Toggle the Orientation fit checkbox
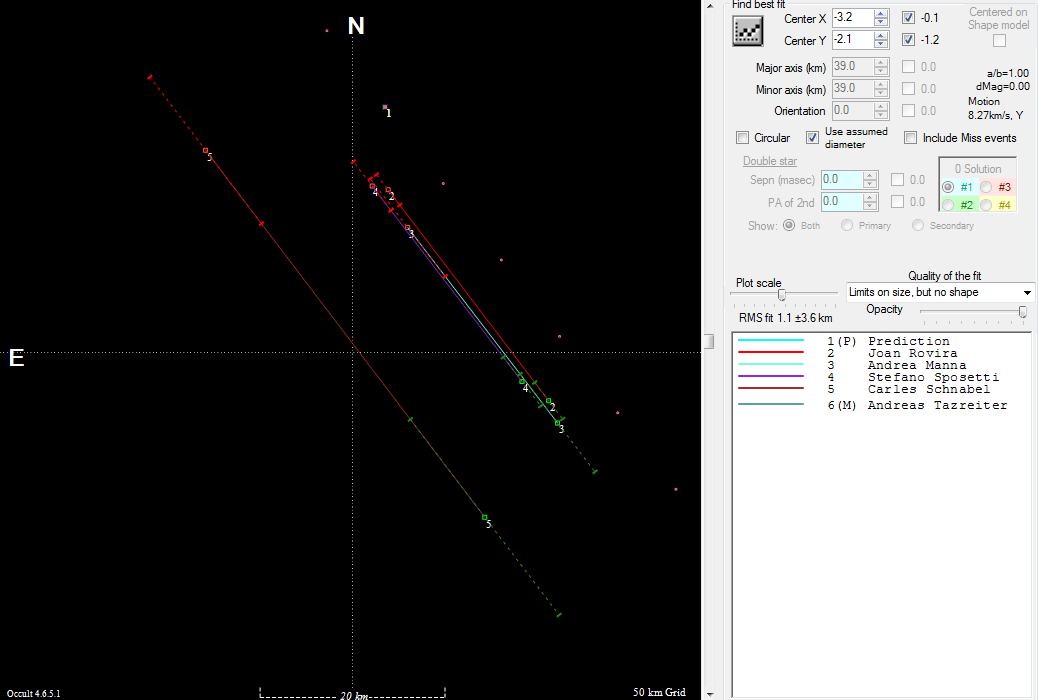The height and width of the screenshot is (700, 1038). [x=908, y=111]
